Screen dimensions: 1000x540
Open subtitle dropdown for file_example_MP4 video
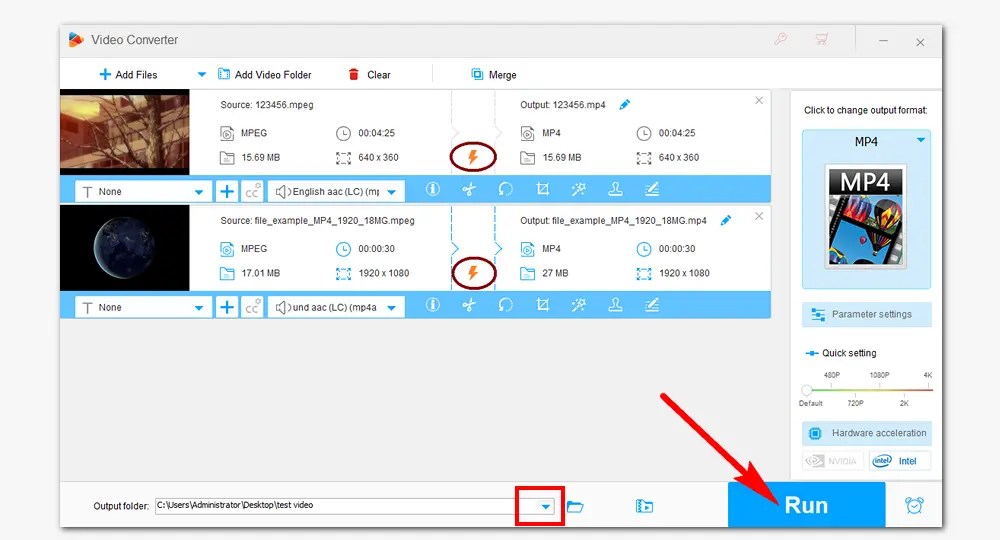(x=143, y=307)
